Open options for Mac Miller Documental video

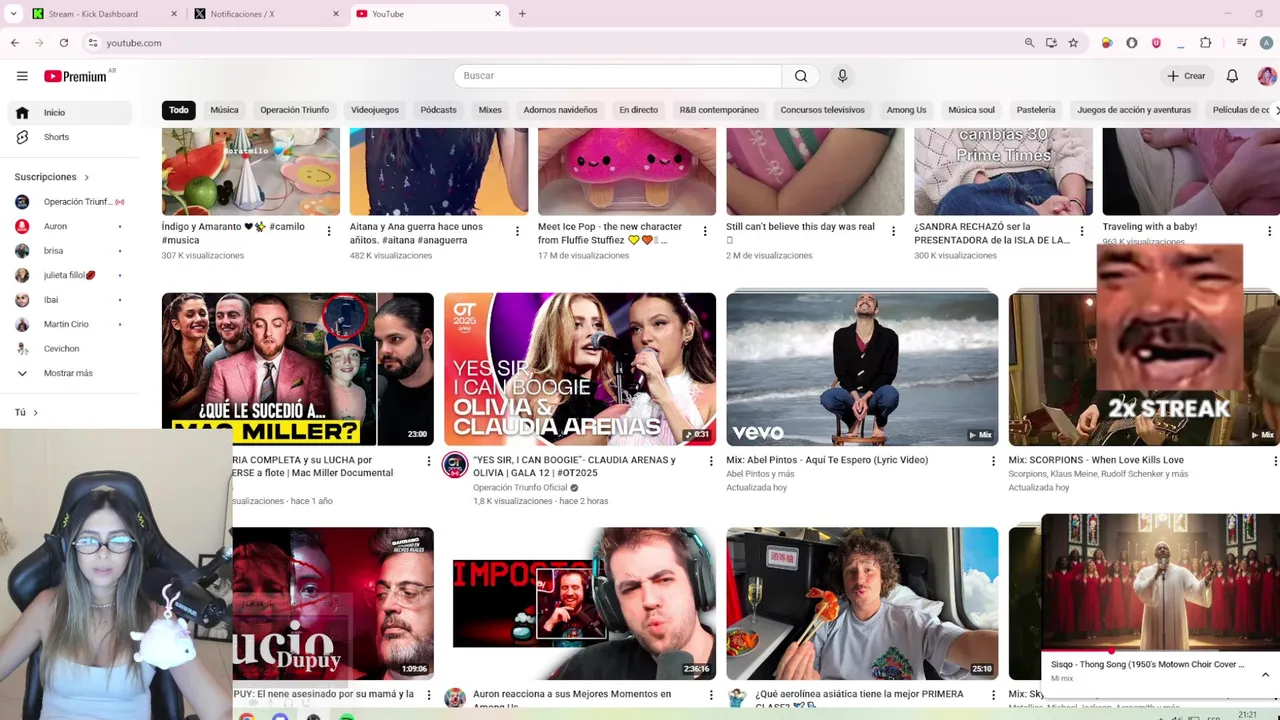pyautogui.click(x=429, y=461)
